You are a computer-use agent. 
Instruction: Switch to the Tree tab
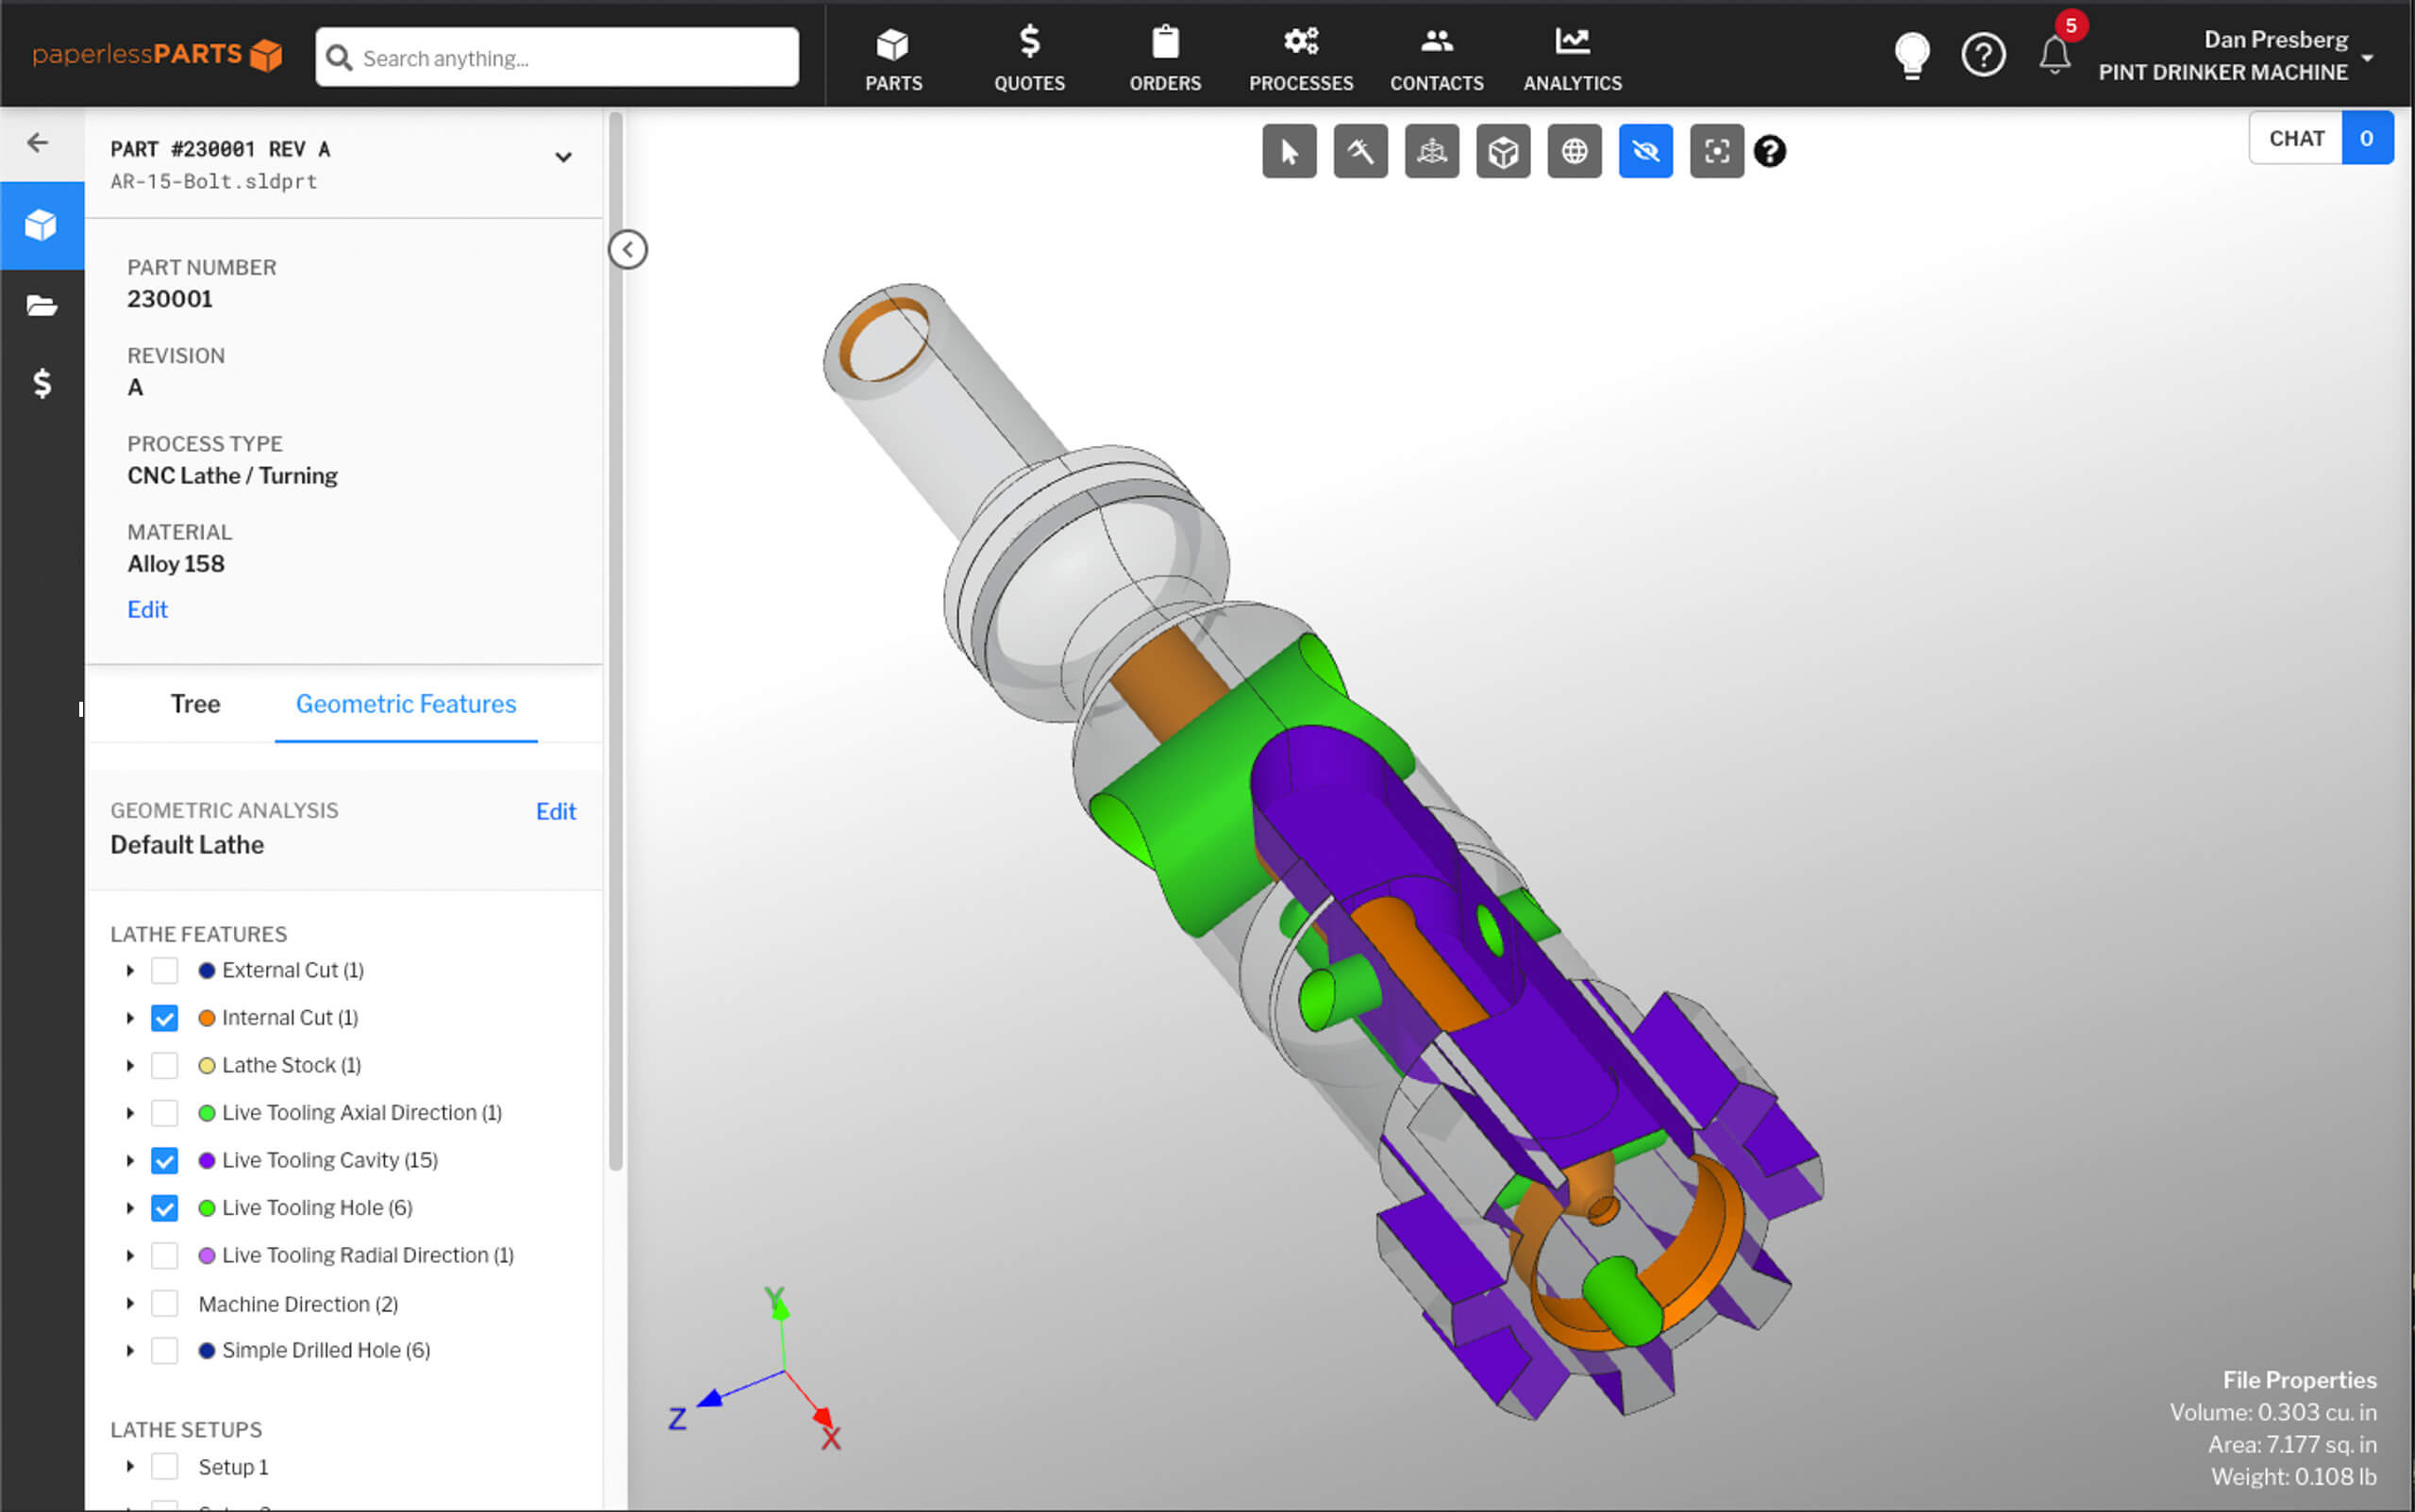pos(195,704)
